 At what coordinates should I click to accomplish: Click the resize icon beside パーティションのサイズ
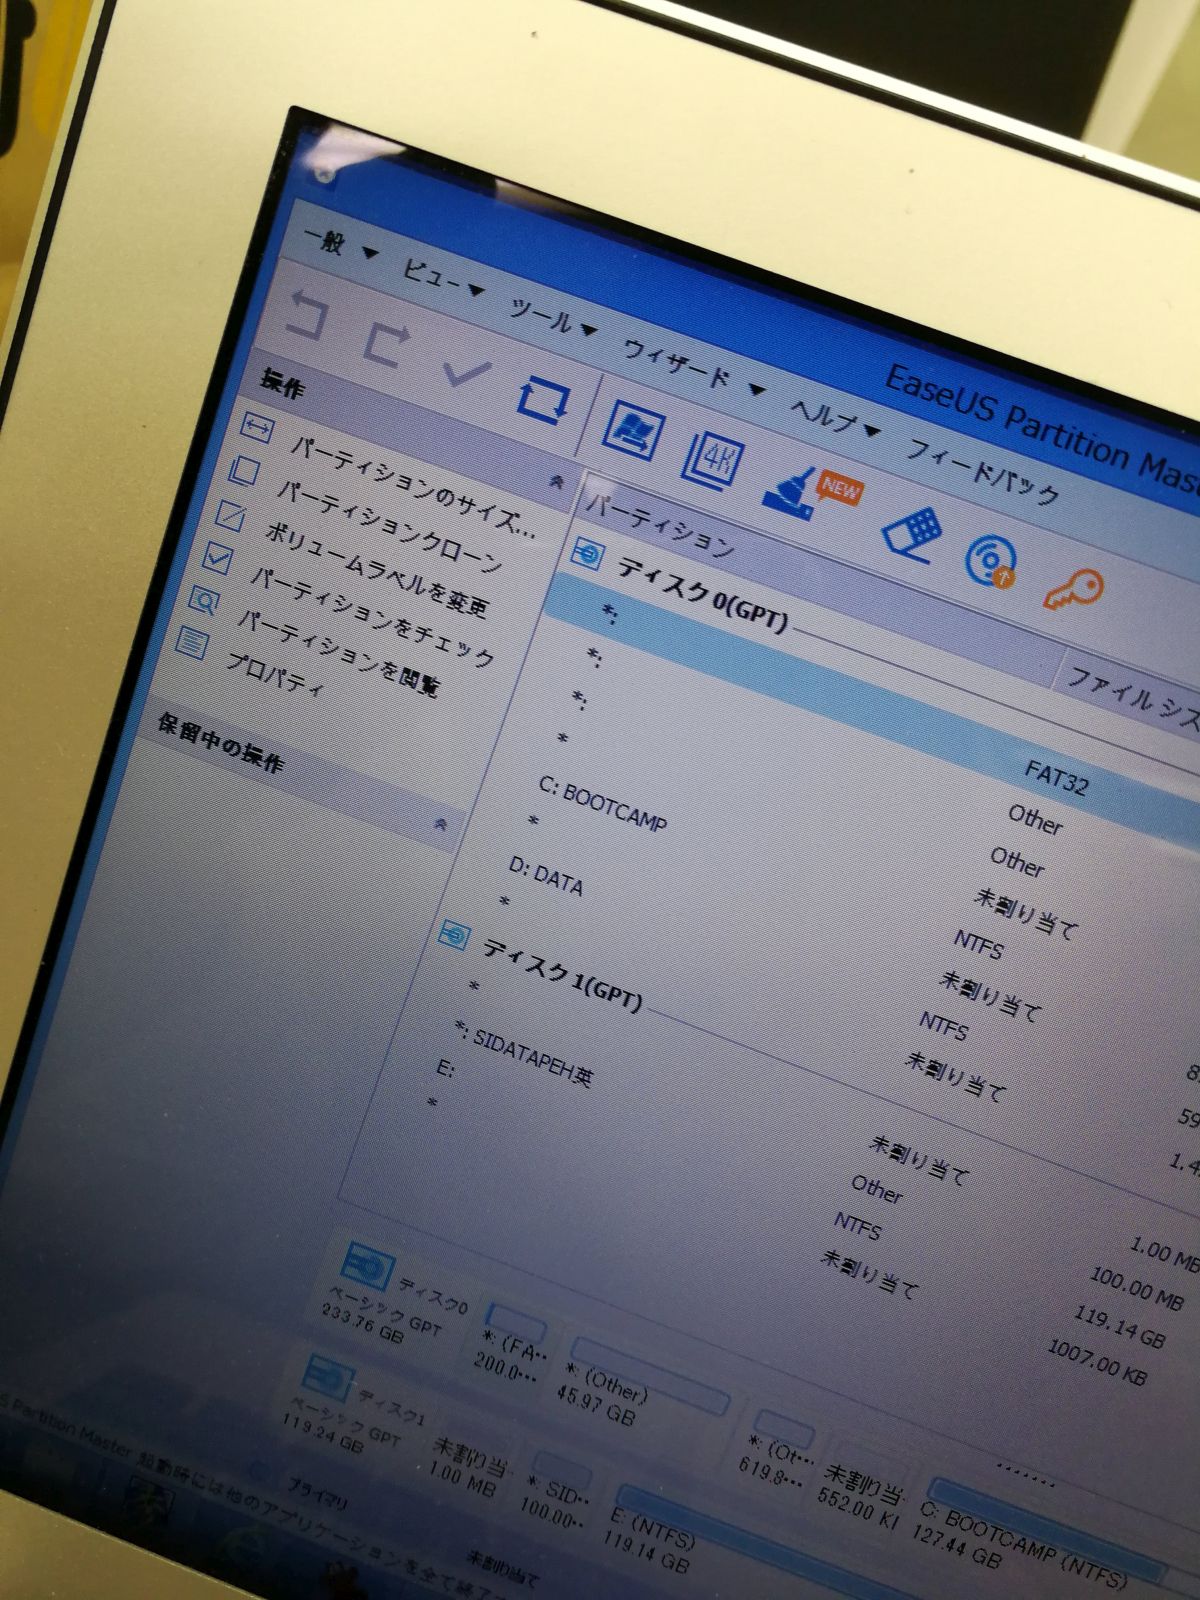tap(256, 428)
